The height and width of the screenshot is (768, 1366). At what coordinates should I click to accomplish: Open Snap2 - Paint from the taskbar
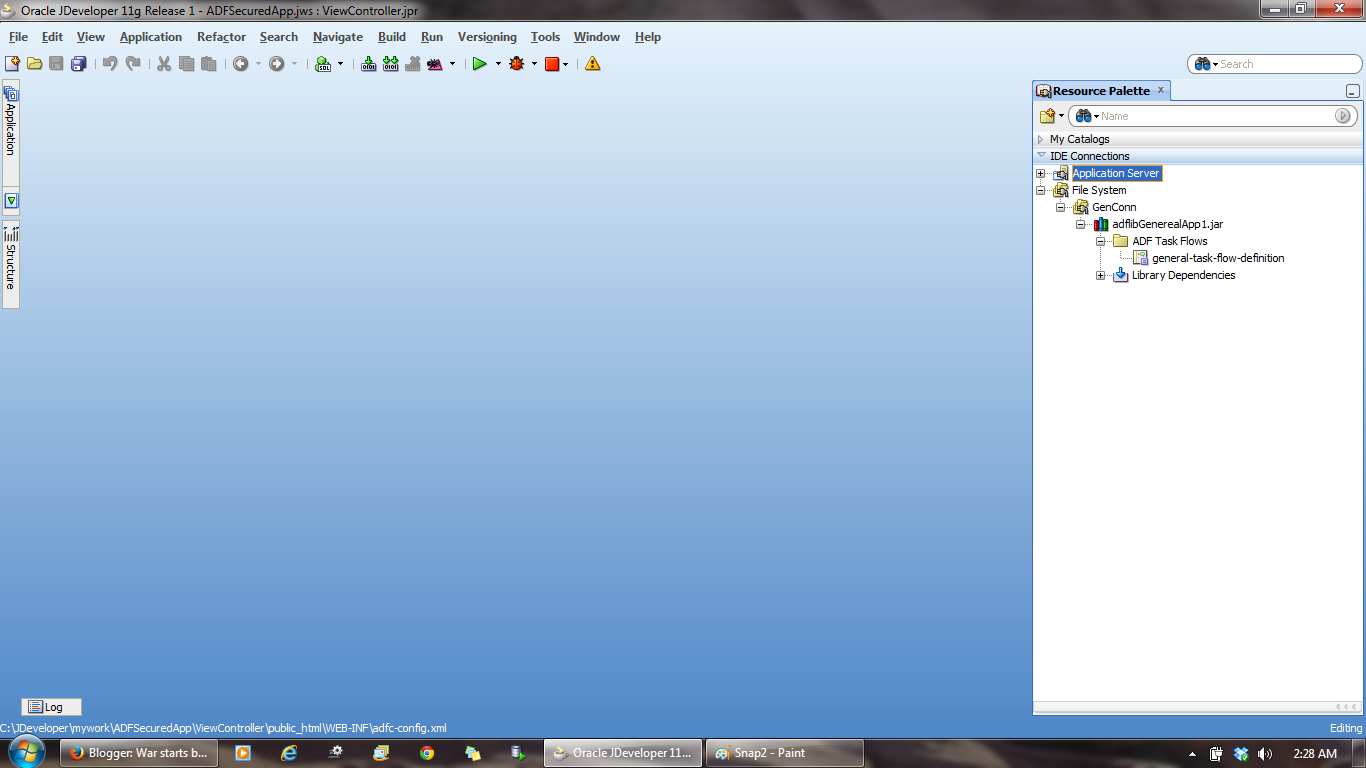point(785,753)
